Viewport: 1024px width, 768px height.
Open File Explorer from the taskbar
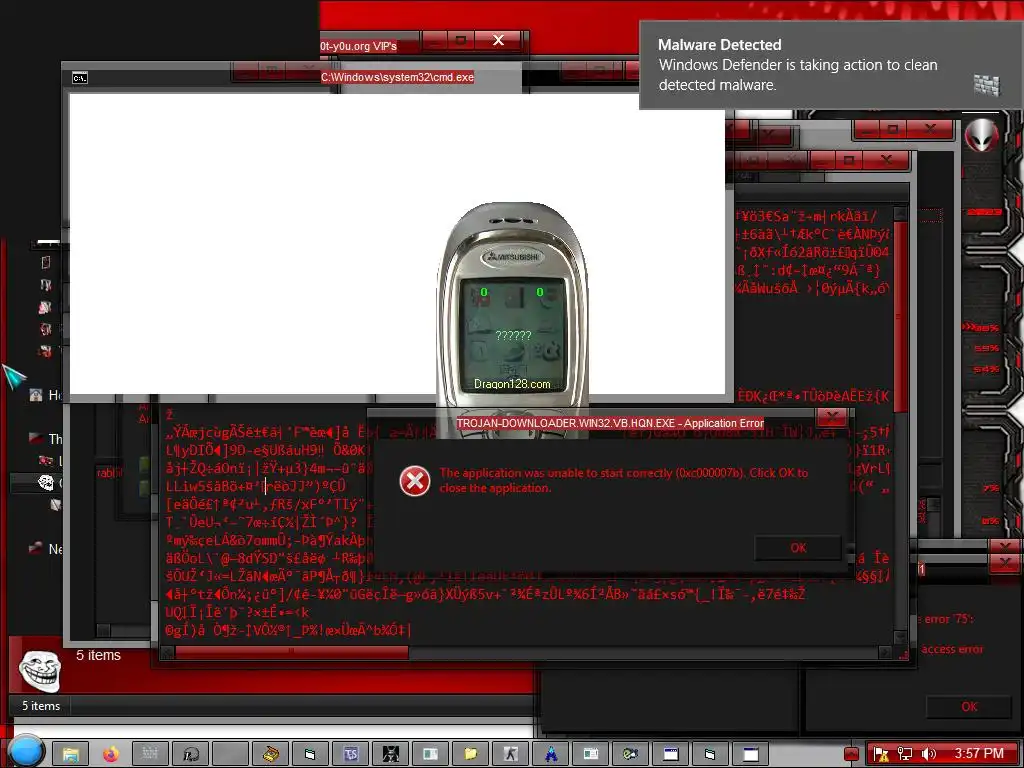[71, 754]
